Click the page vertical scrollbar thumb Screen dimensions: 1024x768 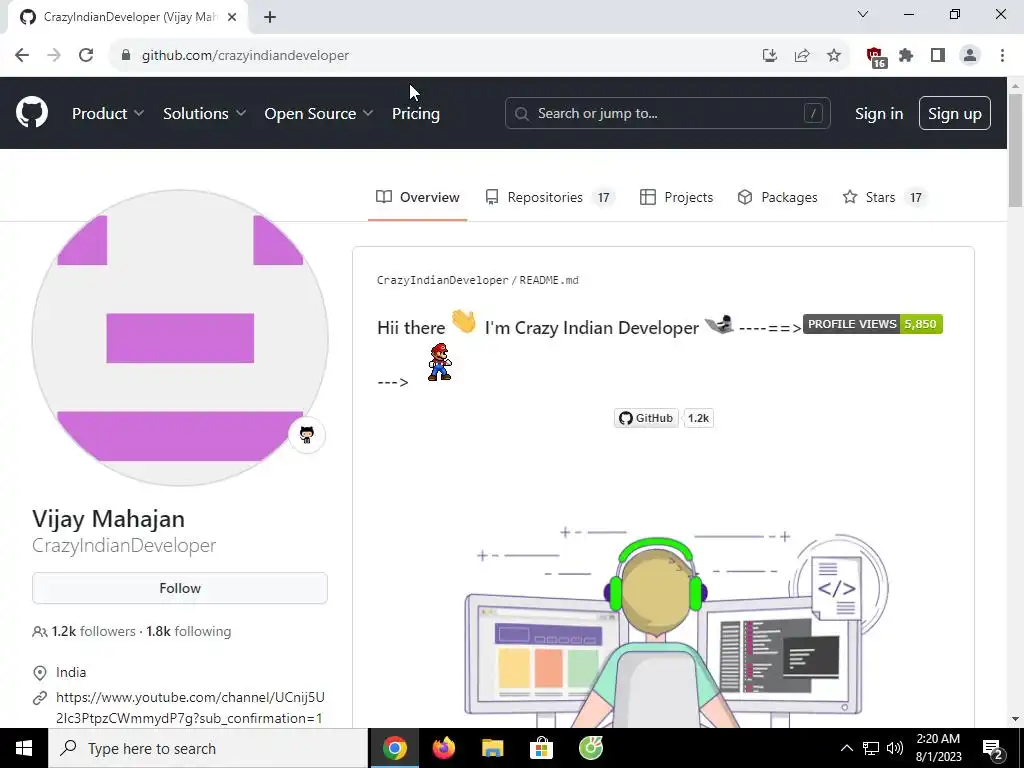(x=1015, y=150)
